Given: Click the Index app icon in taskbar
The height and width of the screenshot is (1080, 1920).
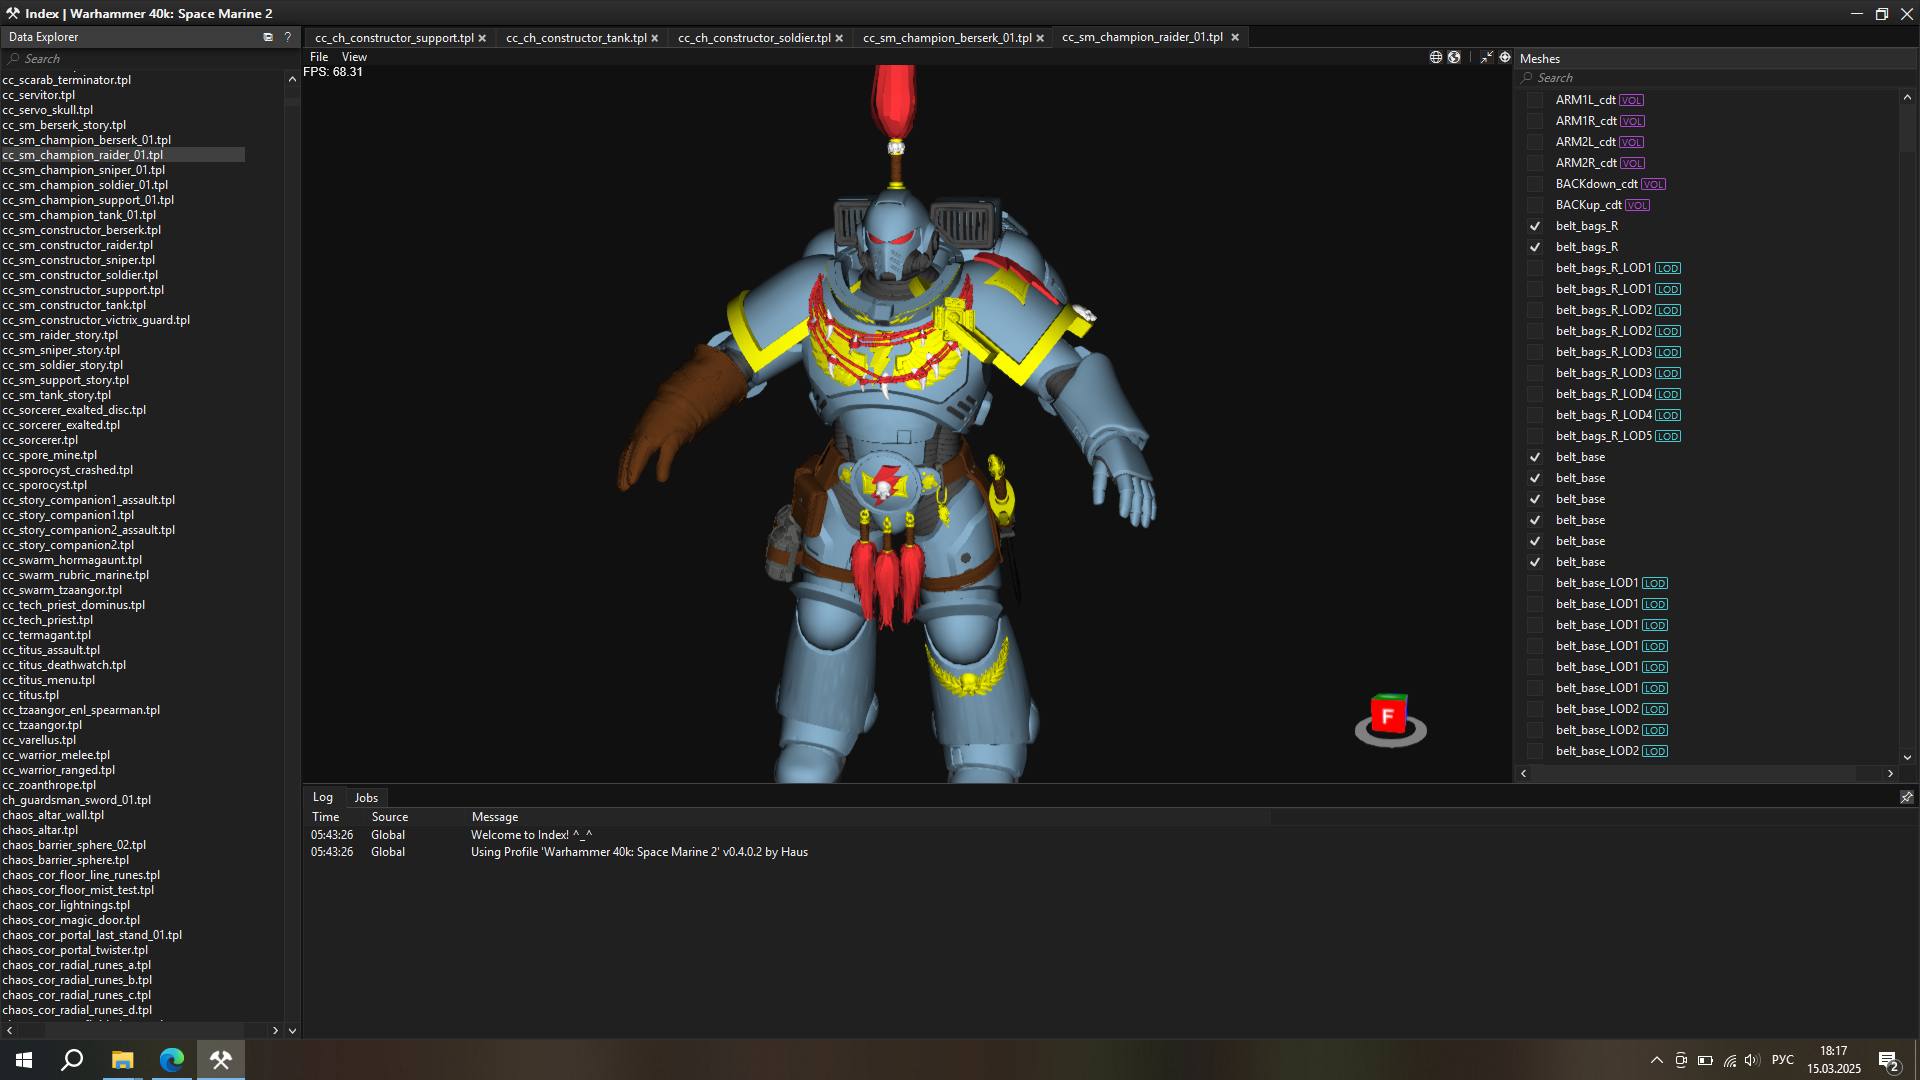Looking at the screenshot, I should pyautogui.click(x=221, y=1060).
